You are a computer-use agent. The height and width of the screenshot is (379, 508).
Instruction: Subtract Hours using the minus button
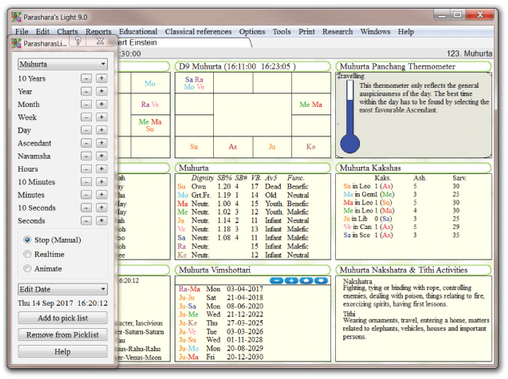pyautogui.click(x=86, y=169)
